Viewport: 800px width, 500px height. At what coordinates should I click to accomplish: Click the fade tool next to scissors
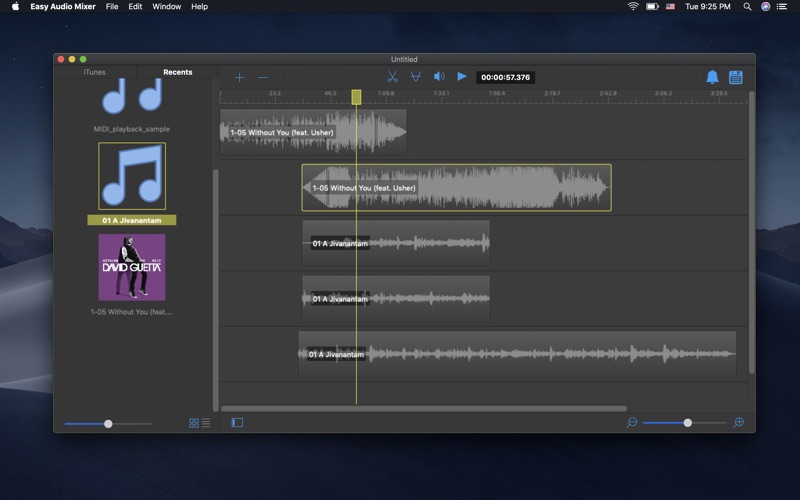point(414,77)
